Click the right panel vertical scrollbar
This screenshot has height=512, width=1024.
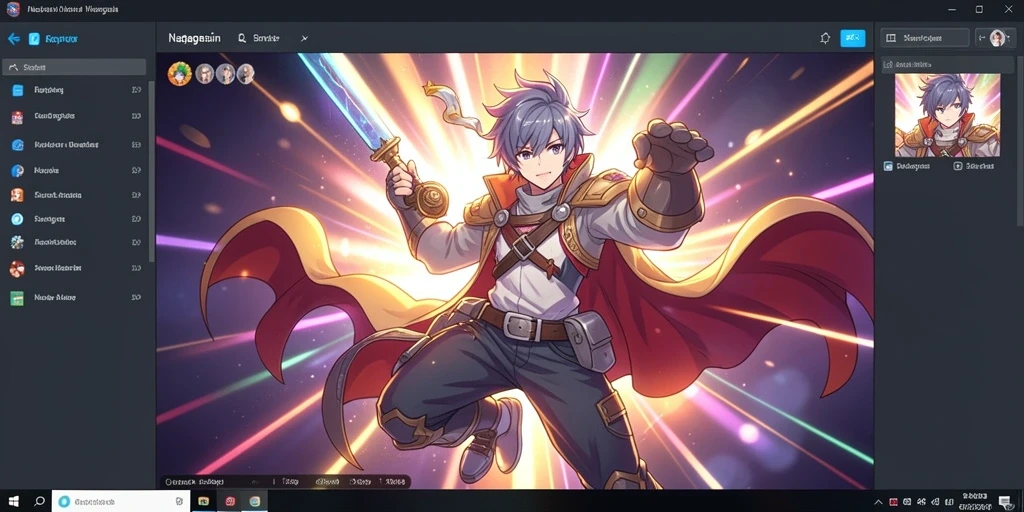pos(1020,140)
